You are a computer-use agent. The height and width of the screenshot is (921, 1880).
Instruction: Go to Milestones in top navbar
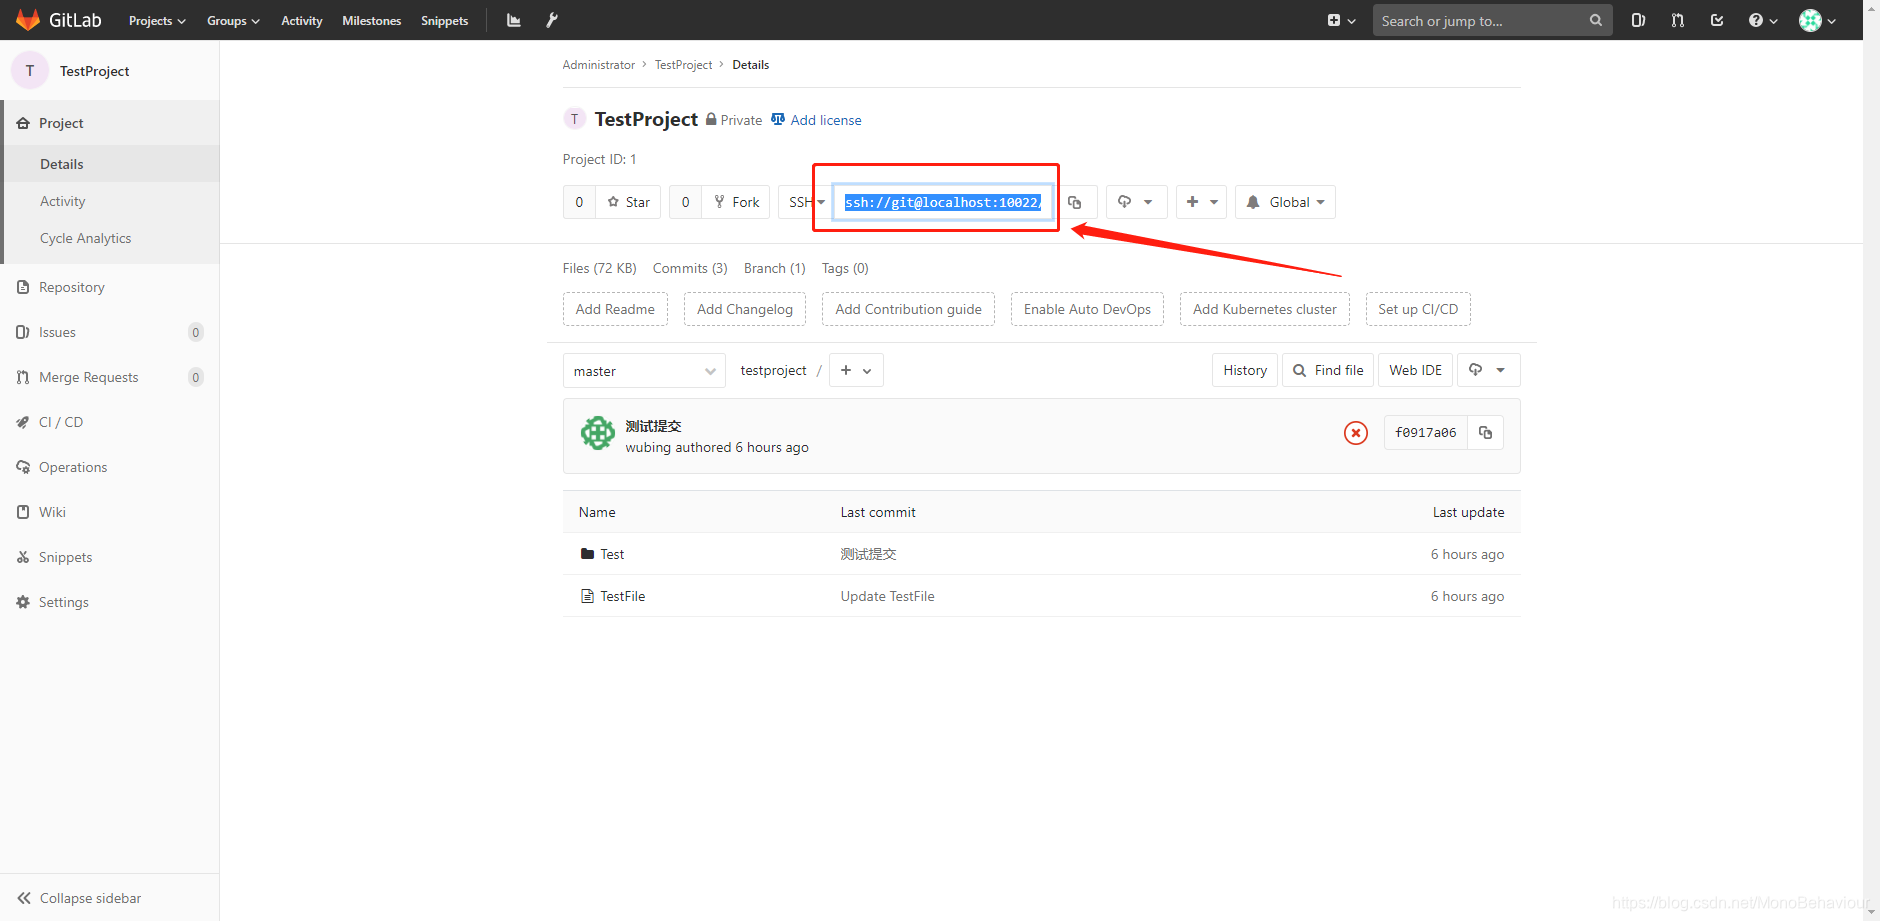[x=372, y=20]
